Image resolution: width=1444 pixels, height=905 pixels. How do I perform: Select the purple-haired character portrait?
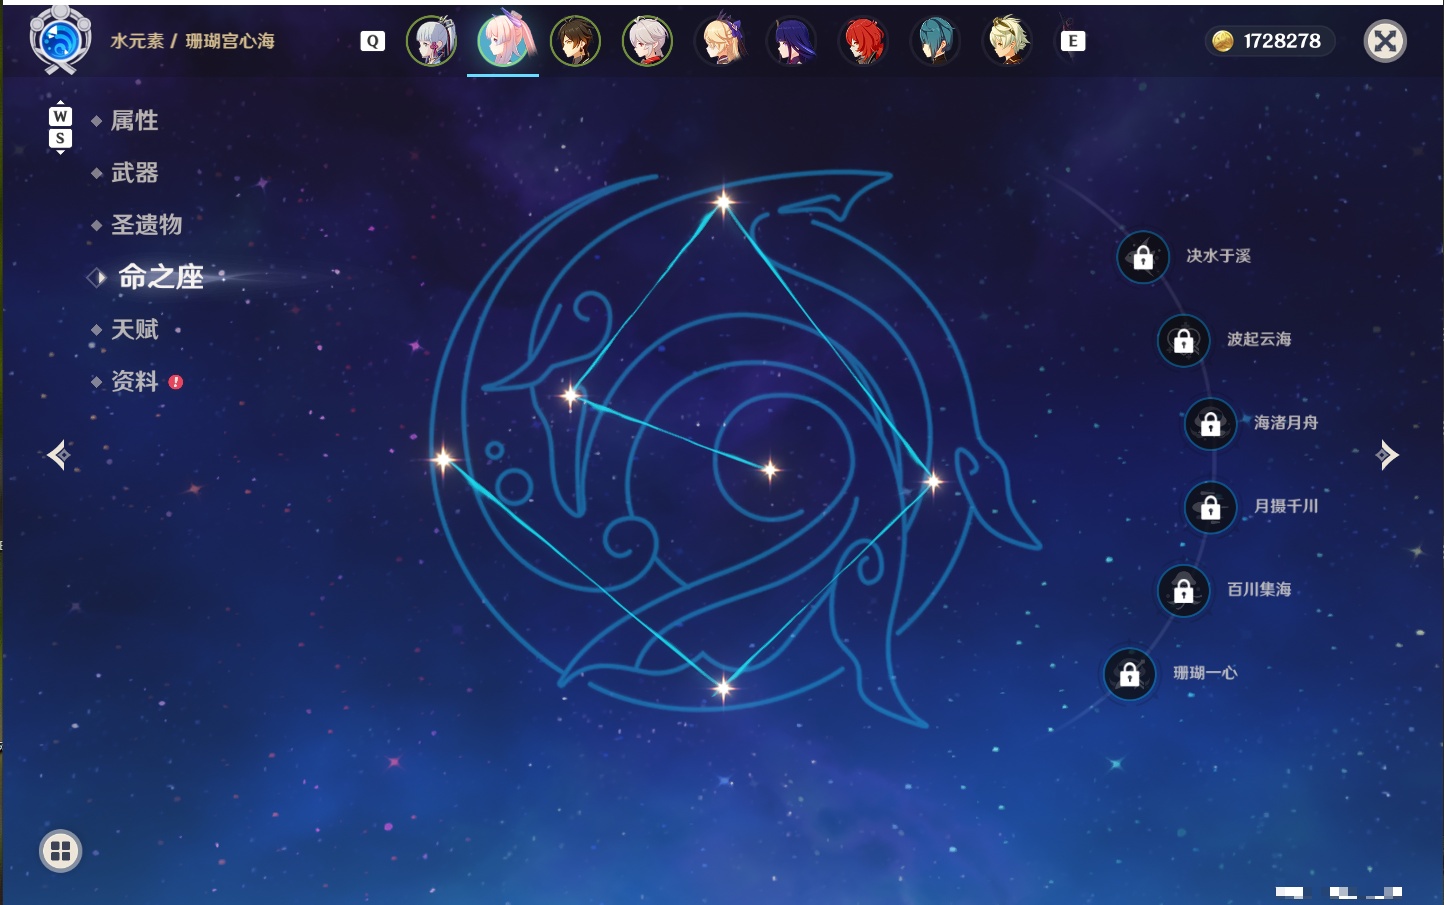tap(791, 41)
